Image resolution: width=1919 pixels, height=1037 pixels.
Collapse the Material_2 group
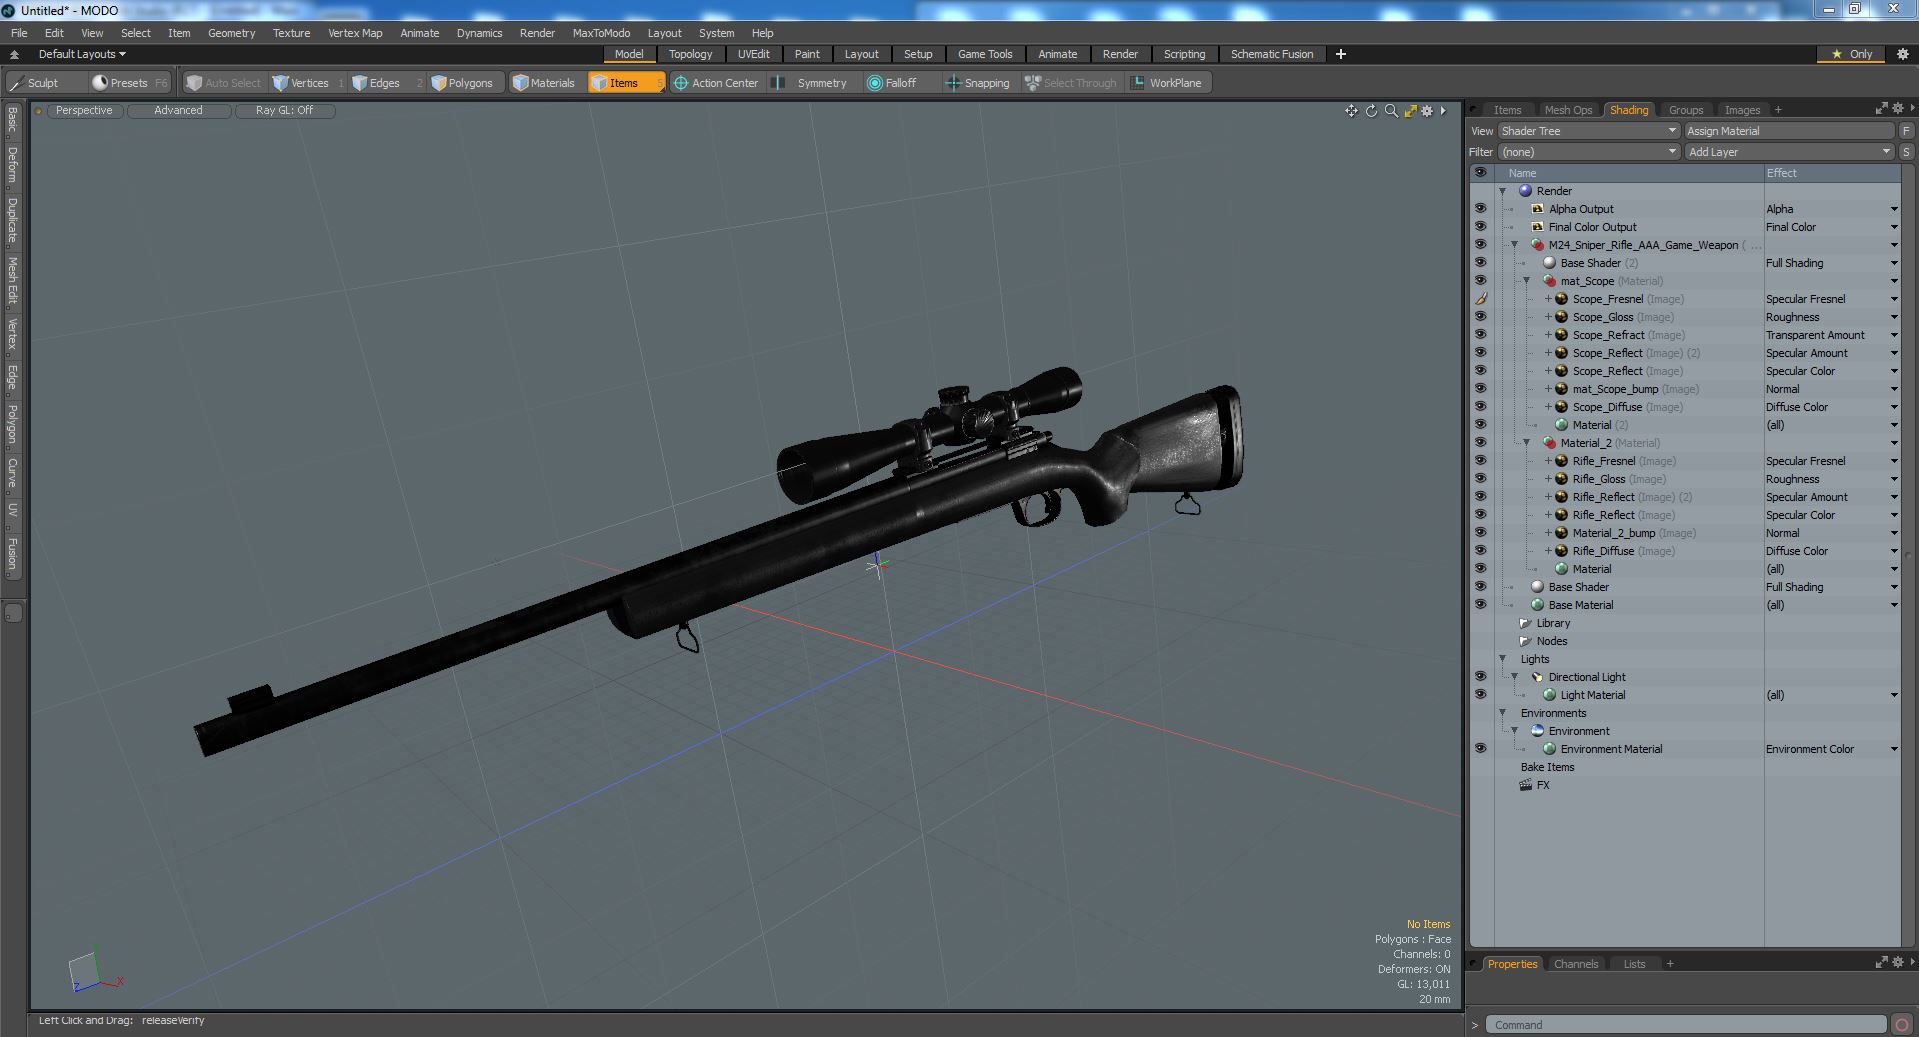tap(1526, 443)
